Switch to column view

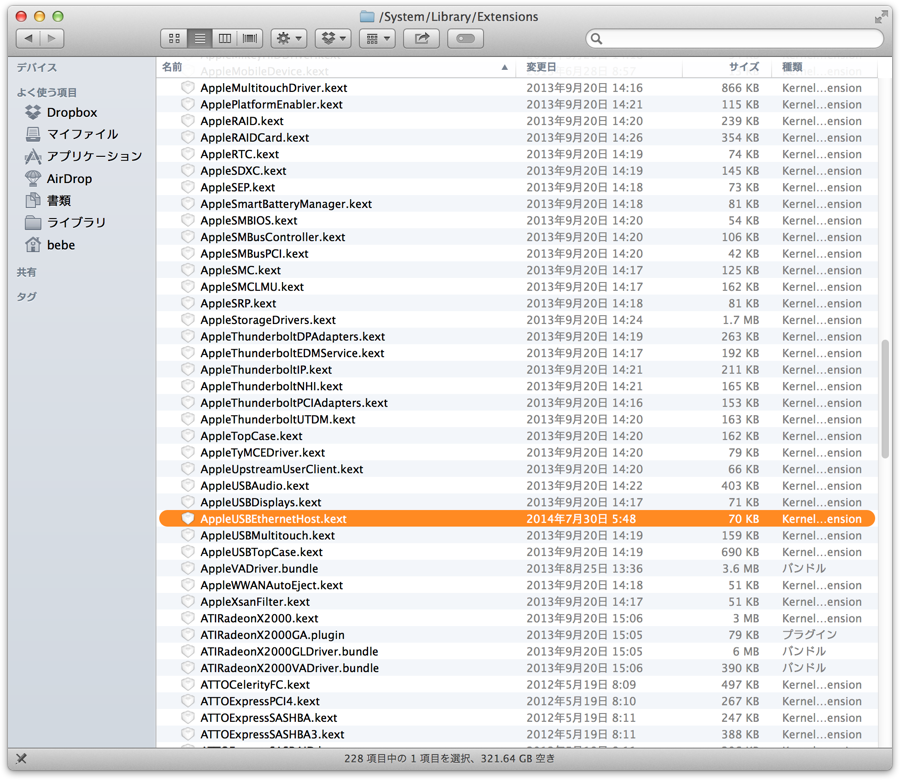224,38
